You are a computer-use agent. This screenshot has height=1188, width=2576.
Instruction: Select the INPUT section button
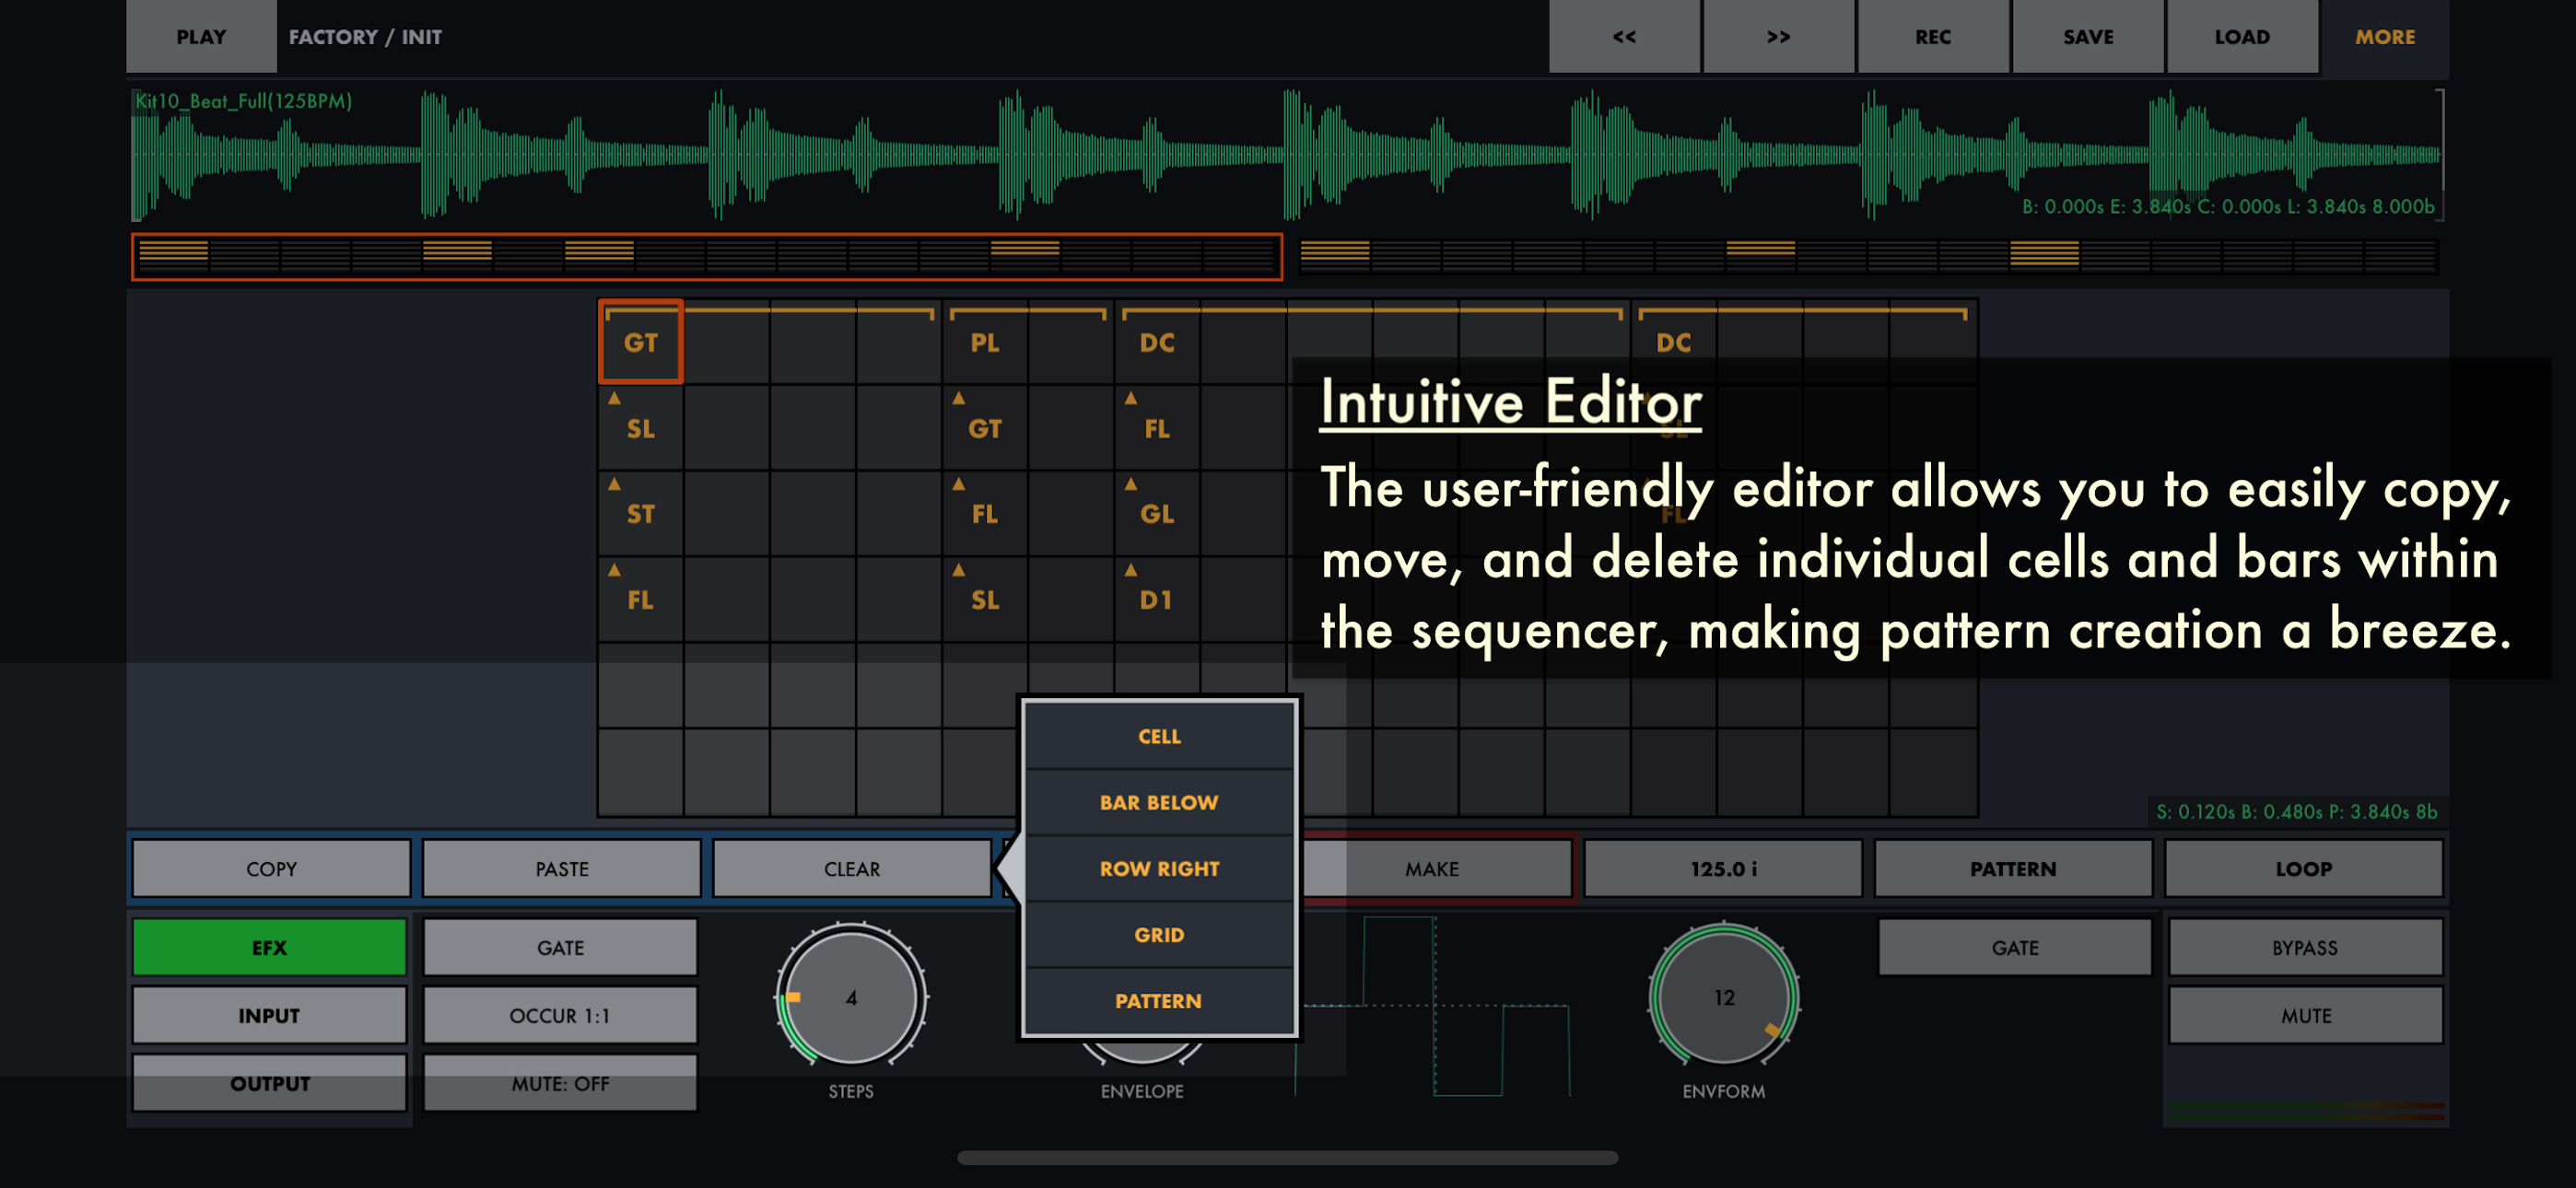[269, 1014]
